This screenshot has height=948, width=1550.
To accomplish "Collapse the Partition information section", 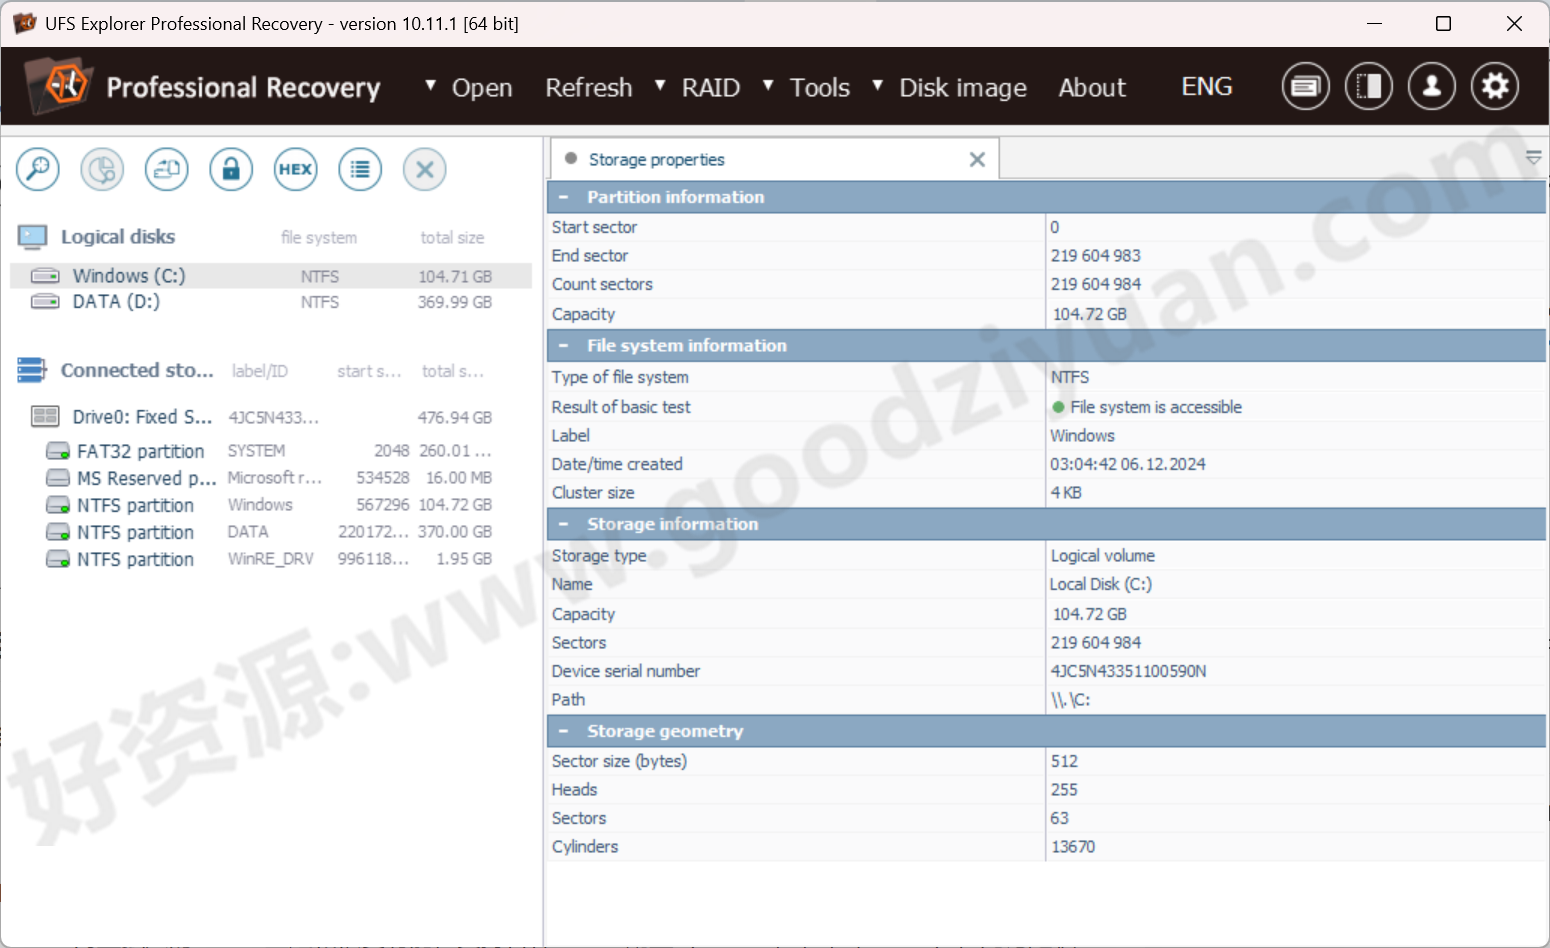I will click(x=563, y=197).
